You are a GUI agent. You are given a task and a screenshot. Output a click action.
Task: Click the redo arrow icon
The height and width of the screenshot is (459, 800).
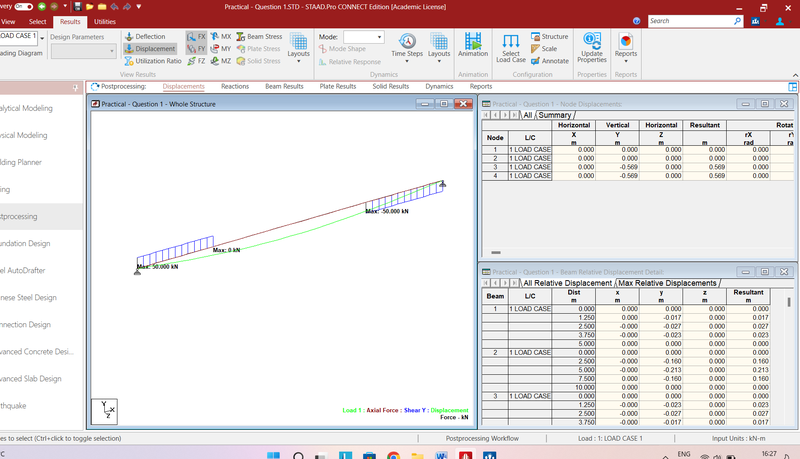127,7
